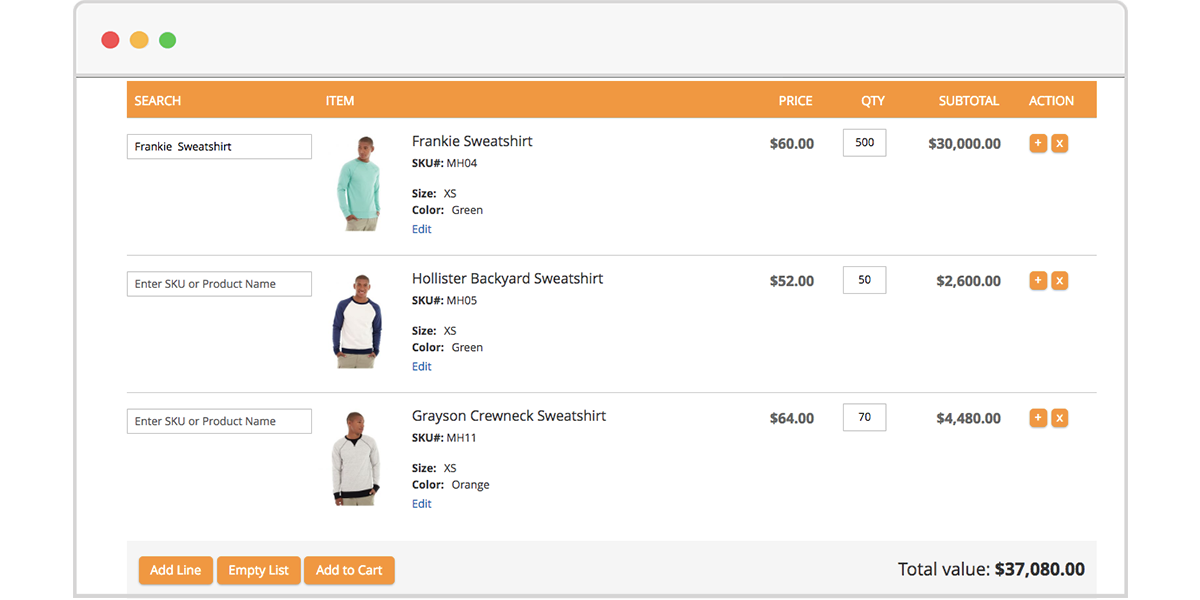
Task: Select the quantity field showing 500
Action: [864, 142]
